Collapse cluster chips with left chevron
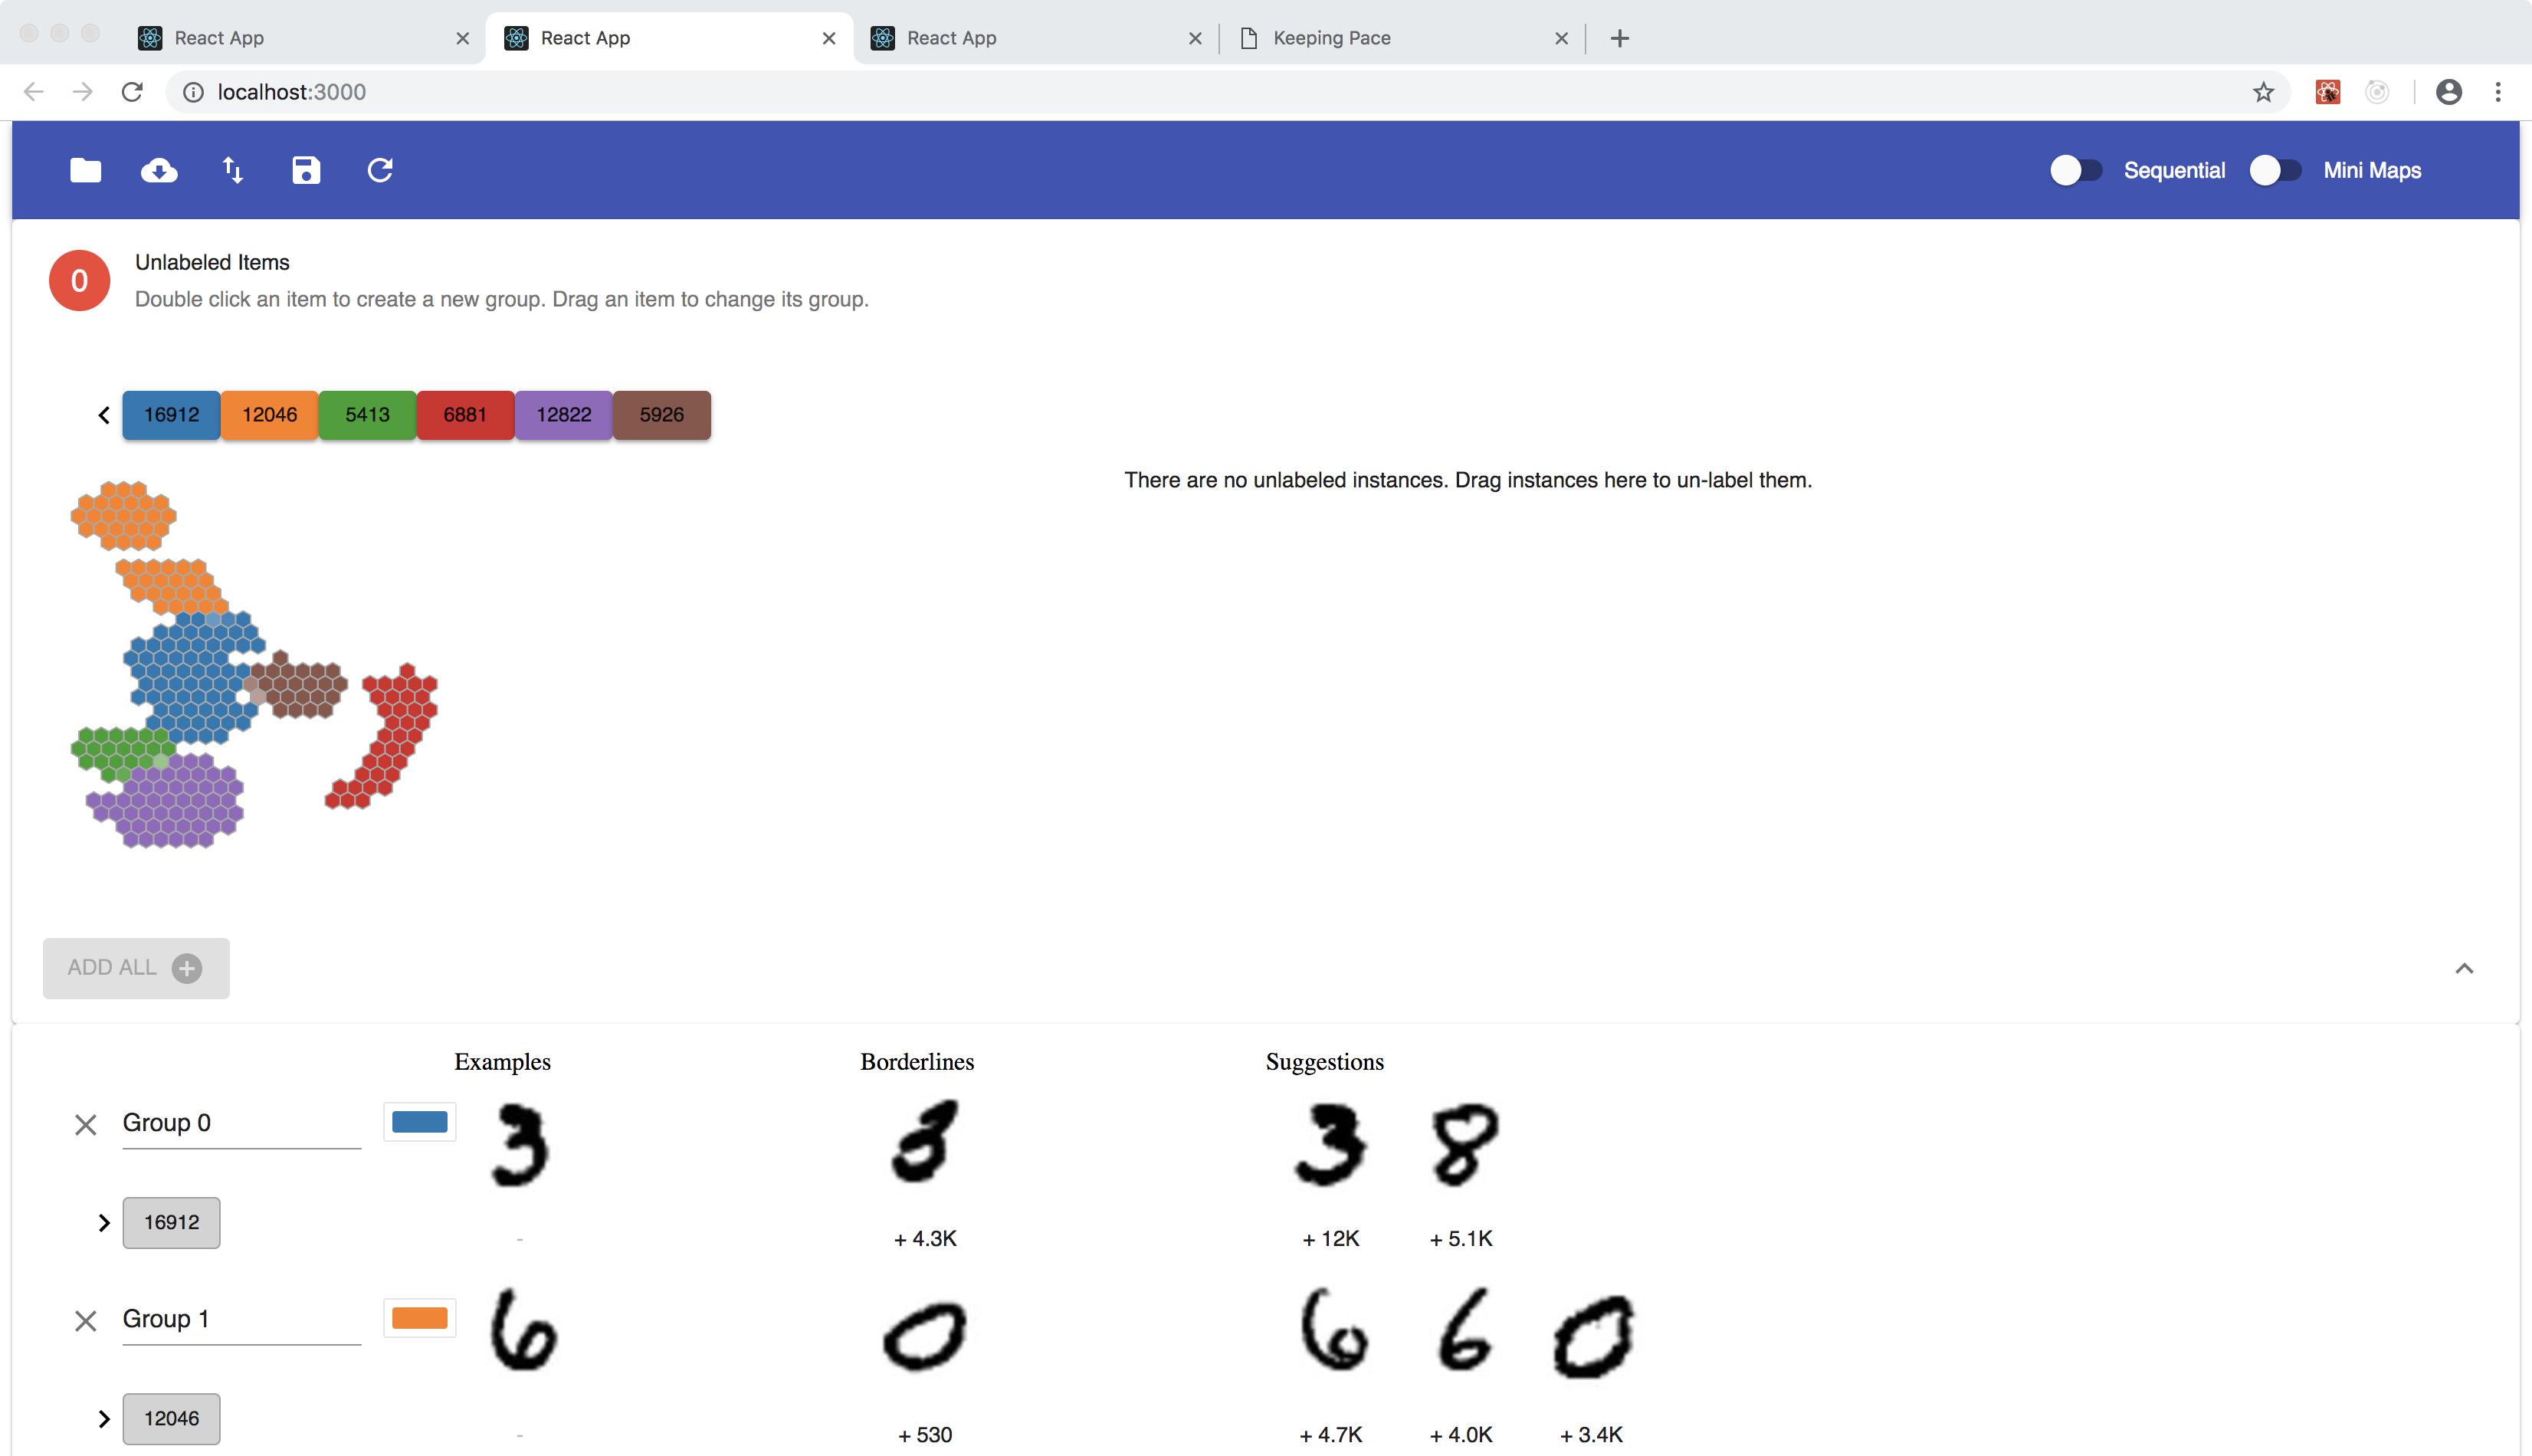The width and height of the screenshot is (2532, 1456). click(x=104, y=415)
